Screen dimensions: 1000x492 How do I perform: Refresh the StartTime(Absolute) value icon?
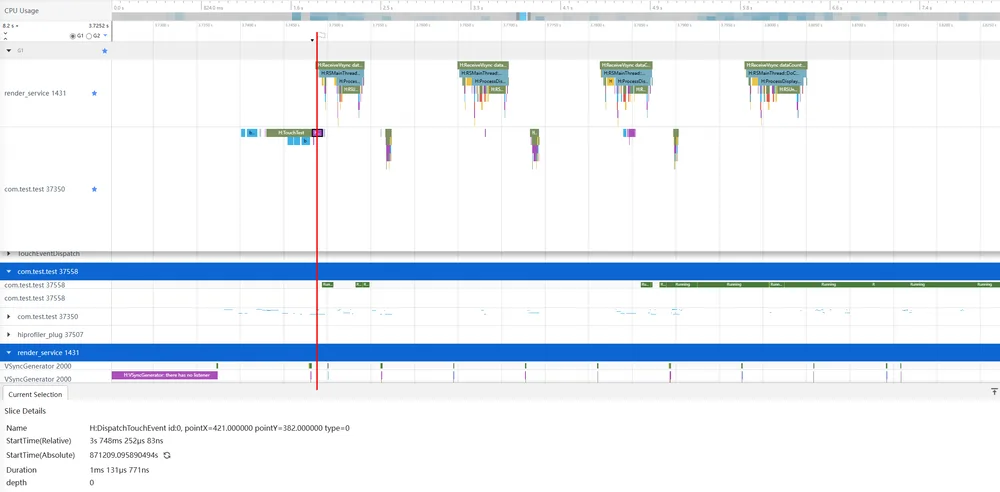click(x=167, y=456)
